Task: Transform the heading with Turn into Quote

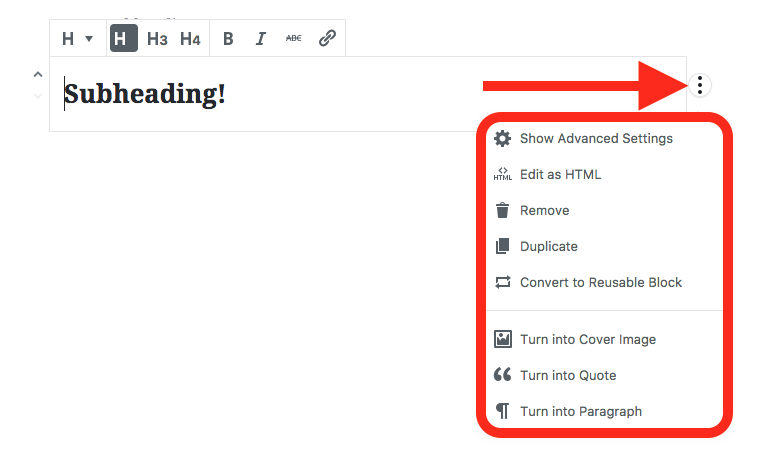Action: pos(567,376)
